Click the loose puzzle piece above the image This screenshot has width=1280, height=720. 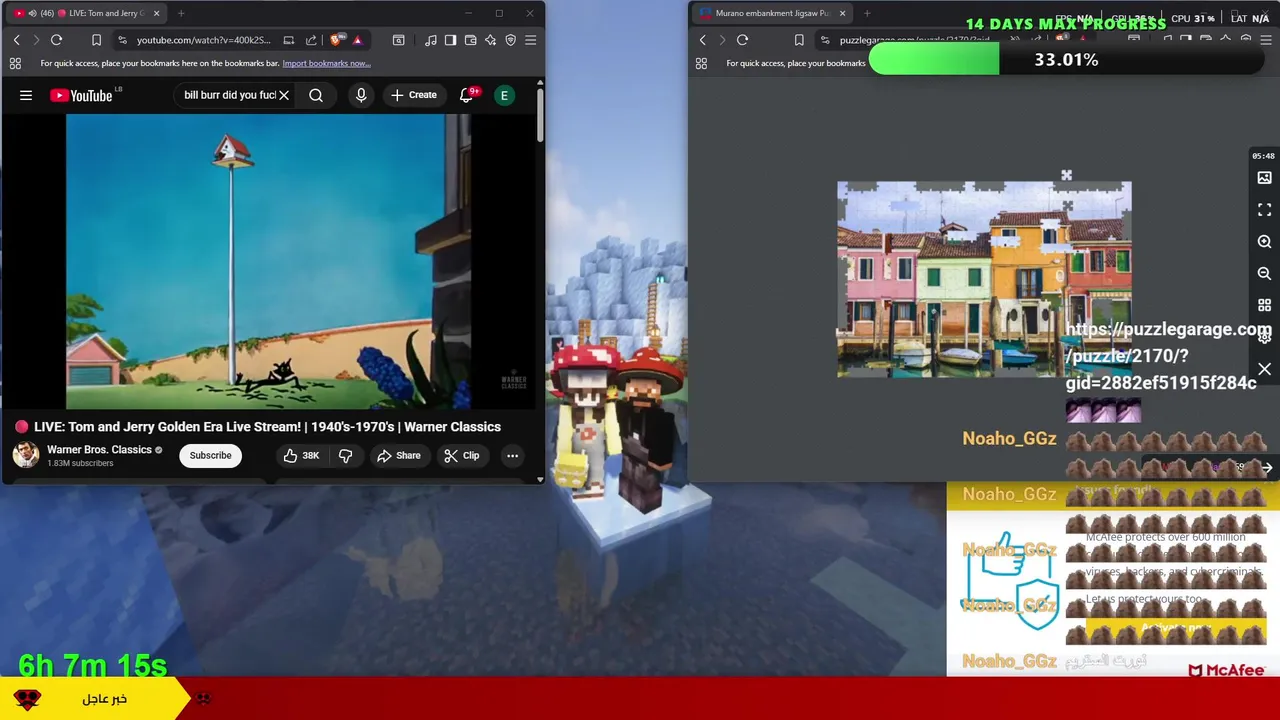[1066, 176]
